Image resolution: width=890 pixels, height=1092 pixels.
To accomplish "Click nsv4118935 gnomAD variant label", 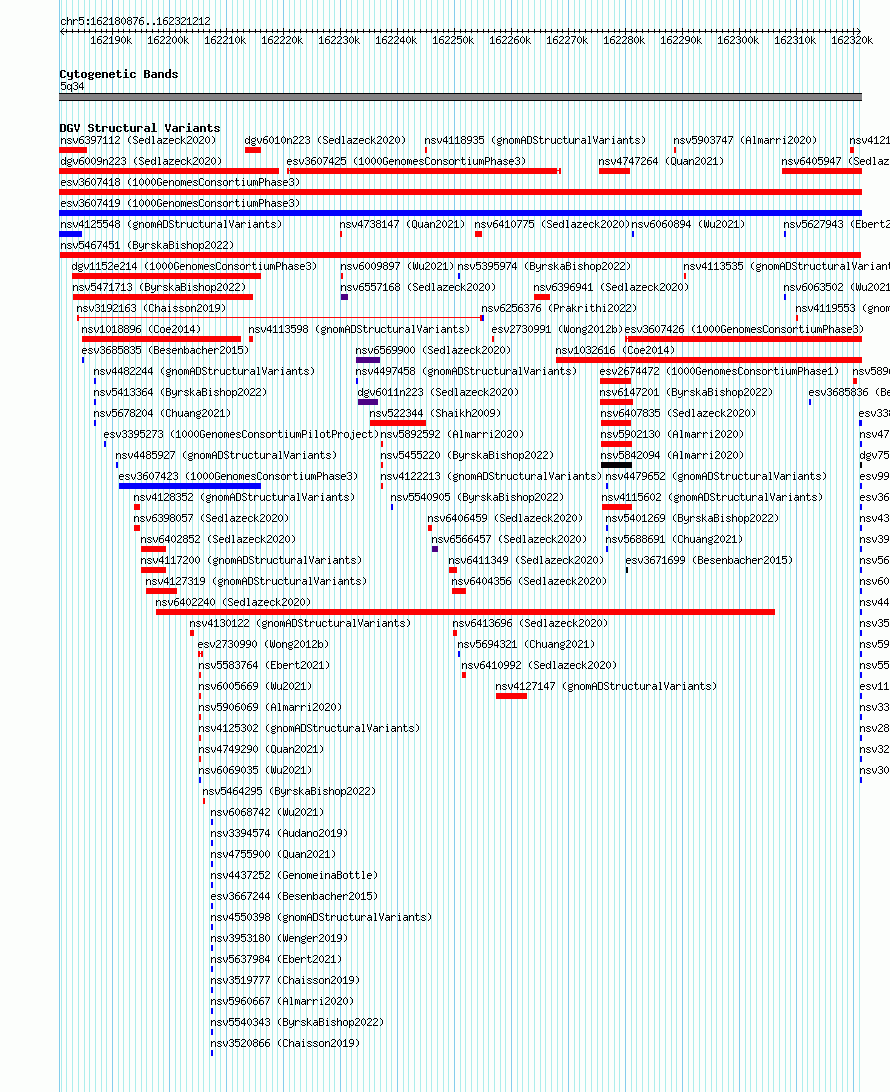I will tap(536, 140).
